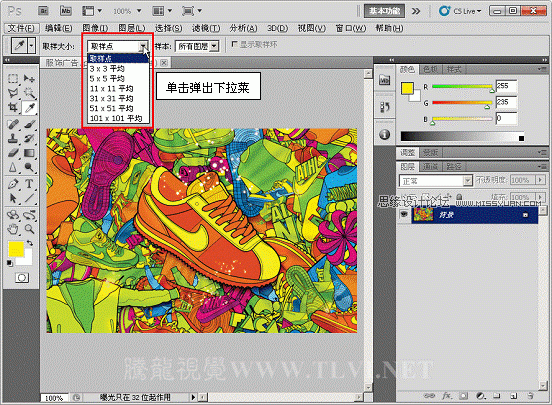Select the Polygonal Lasso tool
The image size is (552, 405).
[13, 93]
